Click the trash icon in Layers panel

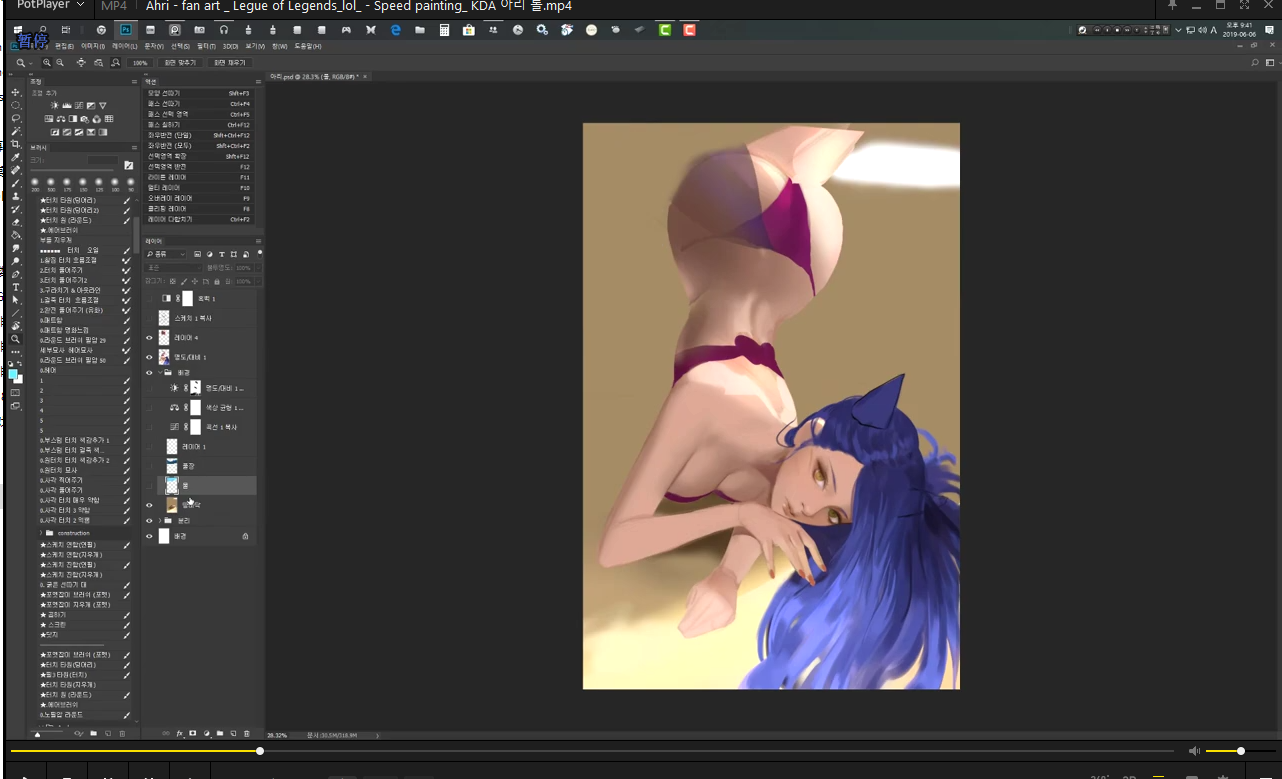(x=247, y=733)
